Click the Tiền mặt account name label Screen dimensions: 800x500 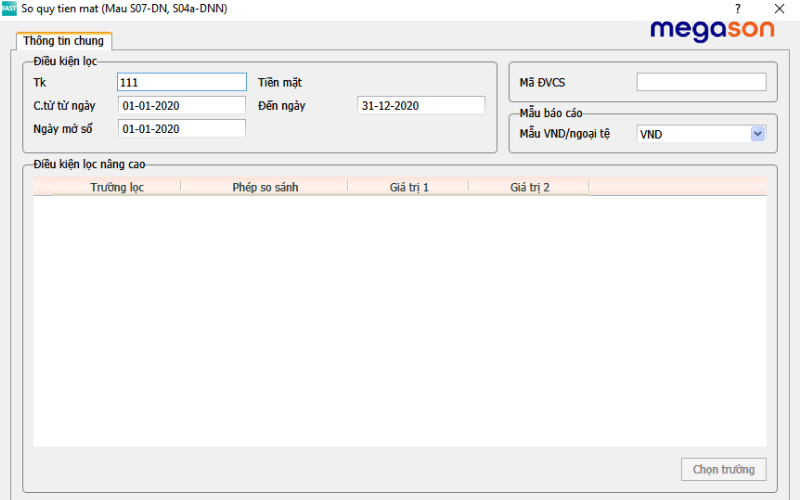(x=280, y=82)
